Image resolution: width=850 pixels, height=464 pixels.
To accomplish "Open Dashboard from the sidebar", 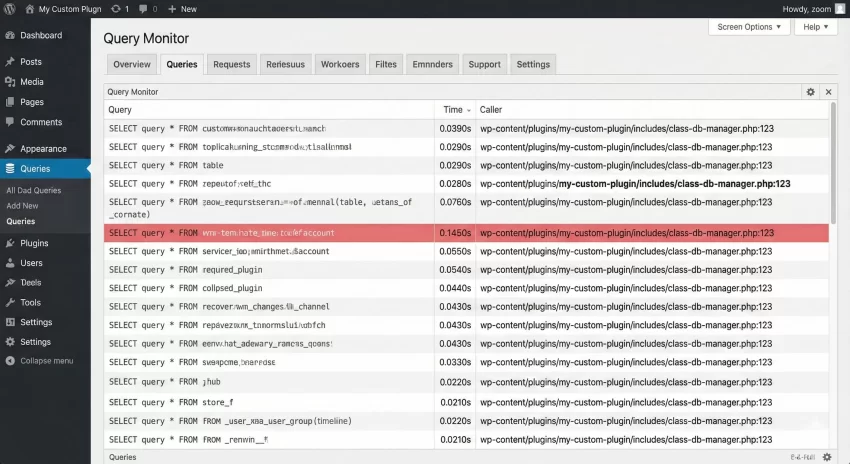I will [41, 35].
